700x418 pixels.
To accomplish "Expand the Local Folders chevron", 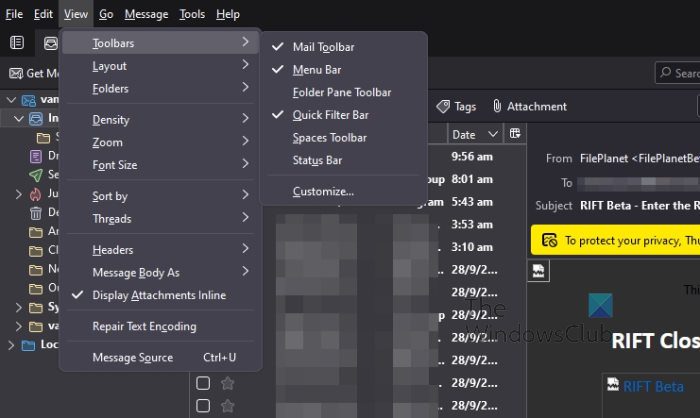I will coord(11,345).
